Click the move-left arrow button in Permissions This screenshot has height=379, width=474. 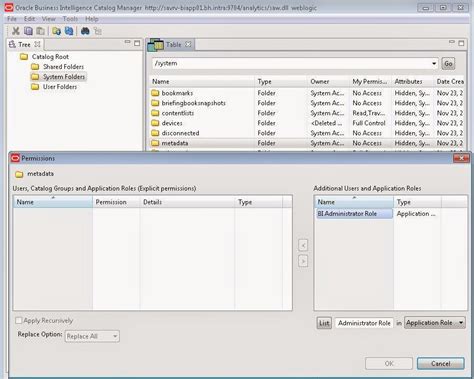pos(303,246)
